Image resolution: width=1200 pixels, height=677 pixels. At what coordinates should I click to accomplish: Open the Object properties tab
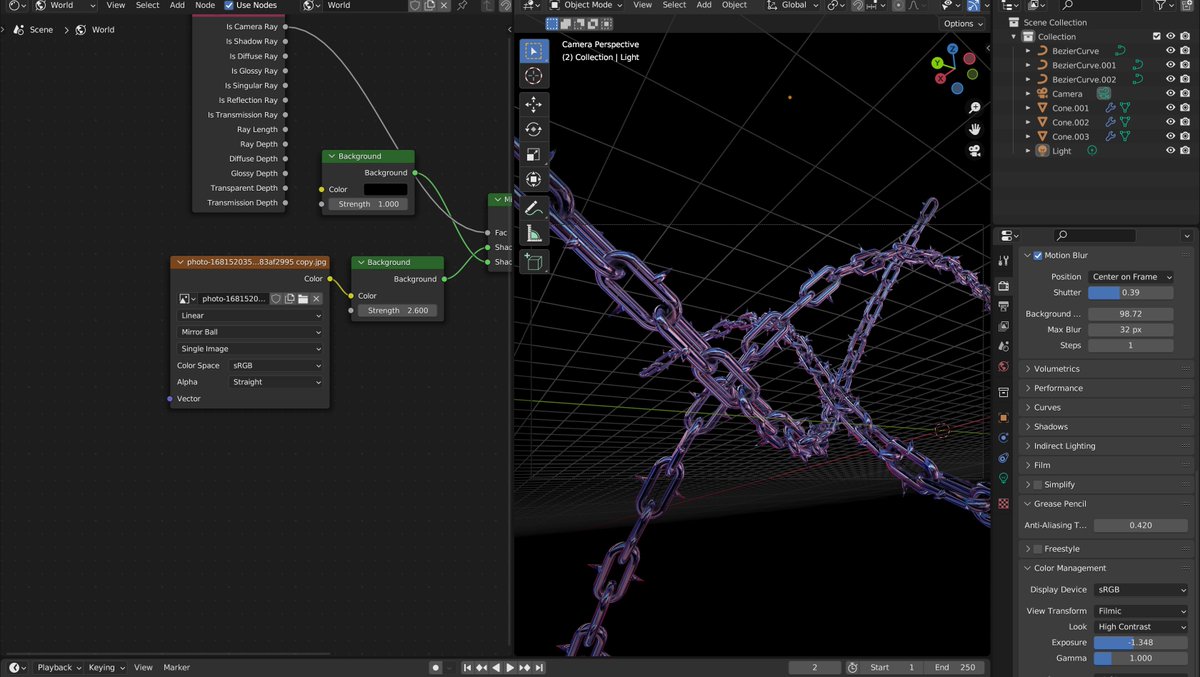1003,417
